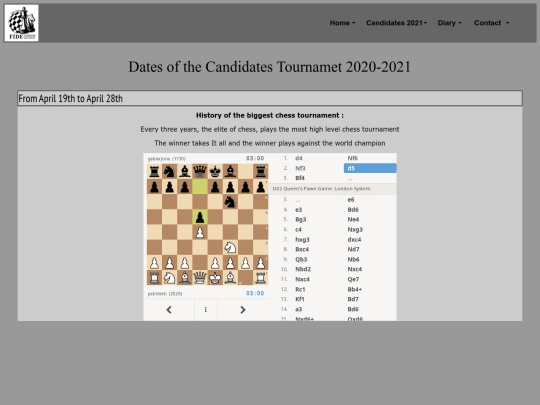Click the white bishop on f1

[230, 277]
